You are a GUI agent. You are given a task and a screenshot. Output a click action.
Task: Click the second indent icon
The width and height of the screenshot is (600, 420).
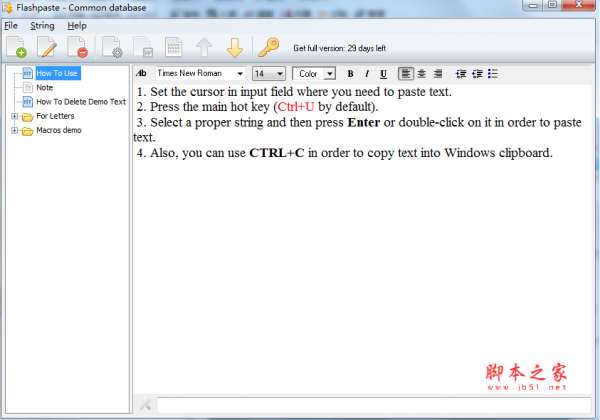(x=477, y=73)
